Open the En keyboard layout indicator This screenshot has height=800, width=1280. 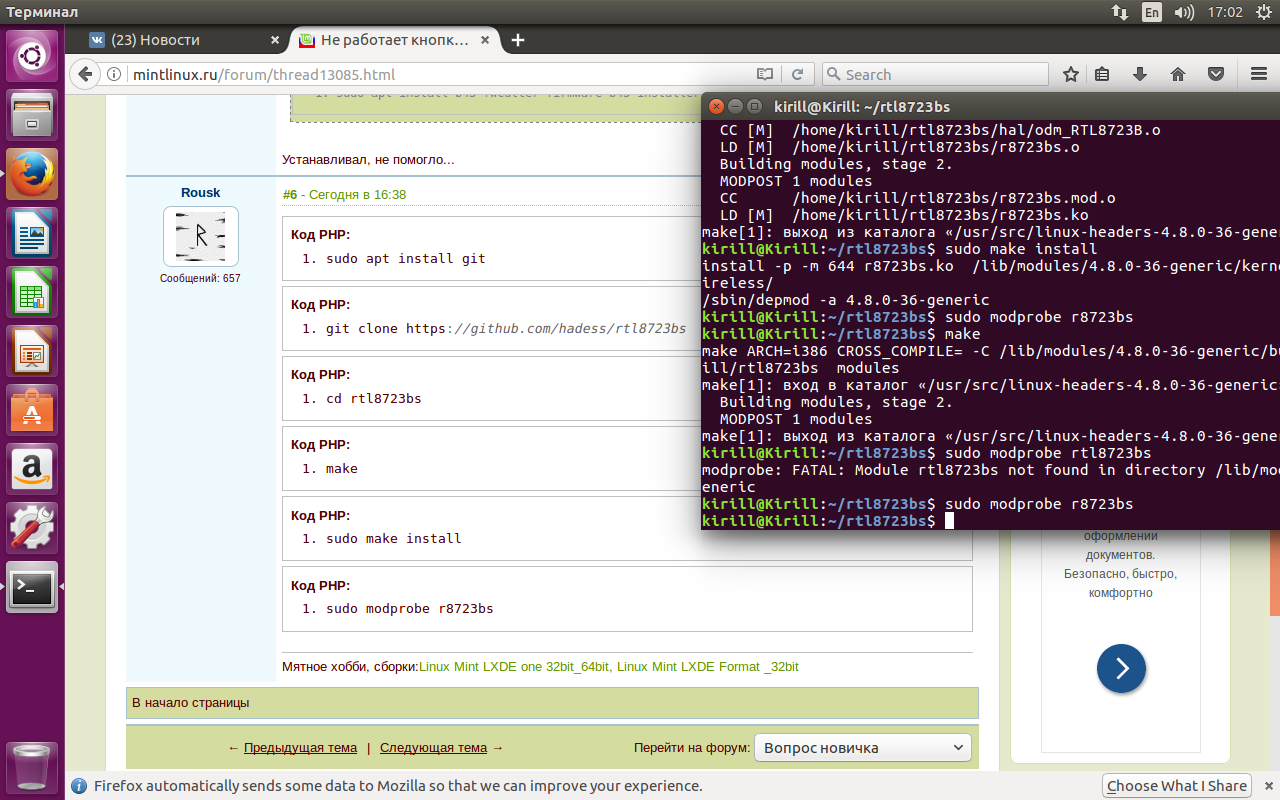[1152, 12]
